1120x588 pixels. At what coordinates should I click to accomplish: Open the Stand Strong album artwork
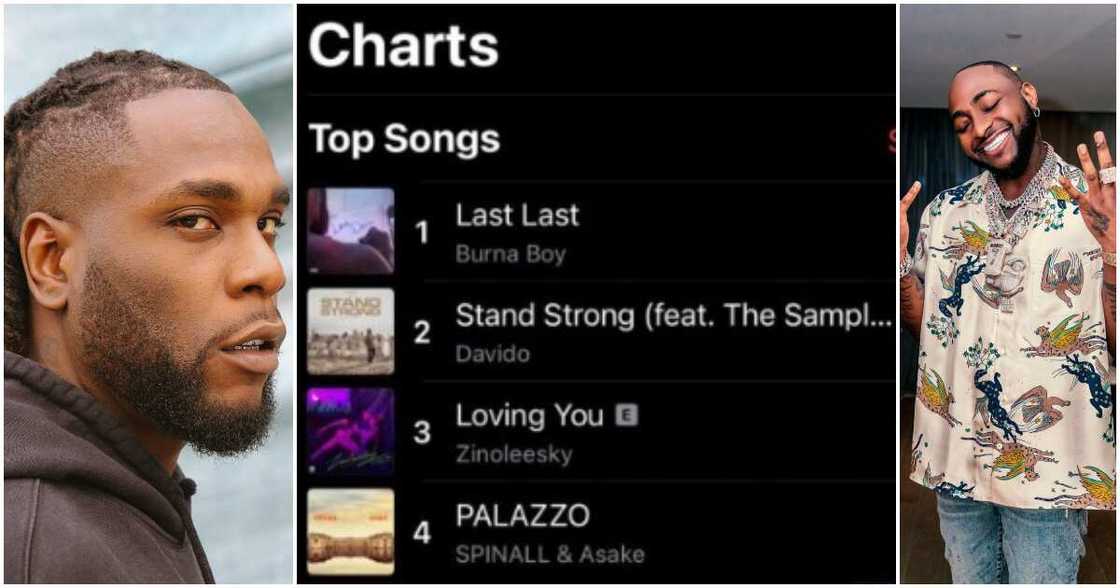[350, 331]
